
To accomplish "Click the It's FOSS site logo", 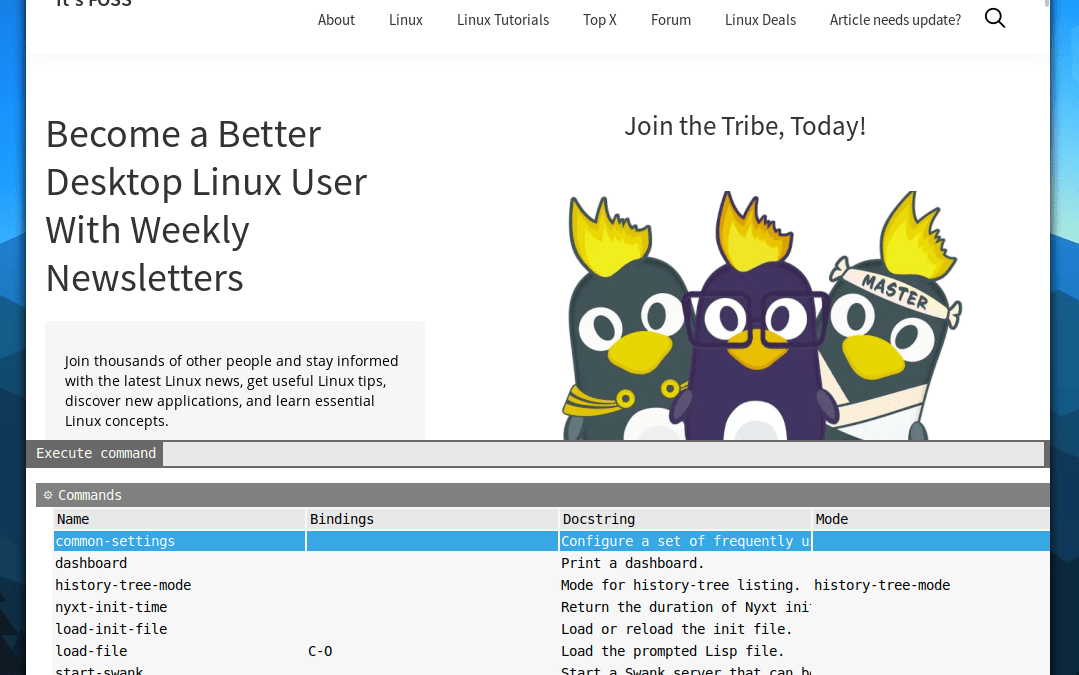I will (x=93, y=4).
